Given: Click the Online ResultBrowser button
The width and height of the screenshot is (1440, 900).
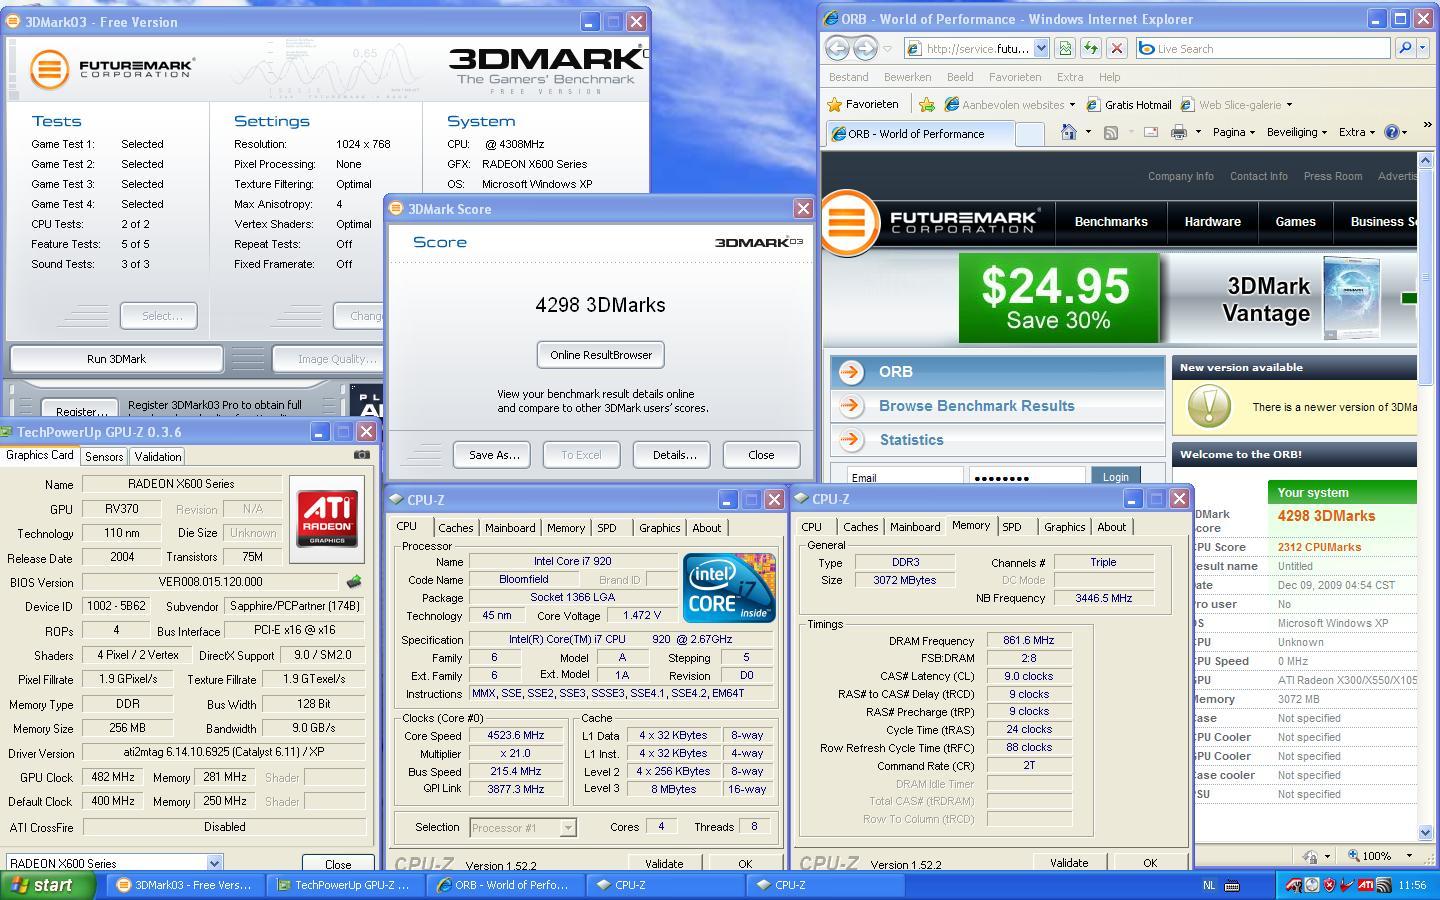Looking at the screenshot, I should coord(601,355).
